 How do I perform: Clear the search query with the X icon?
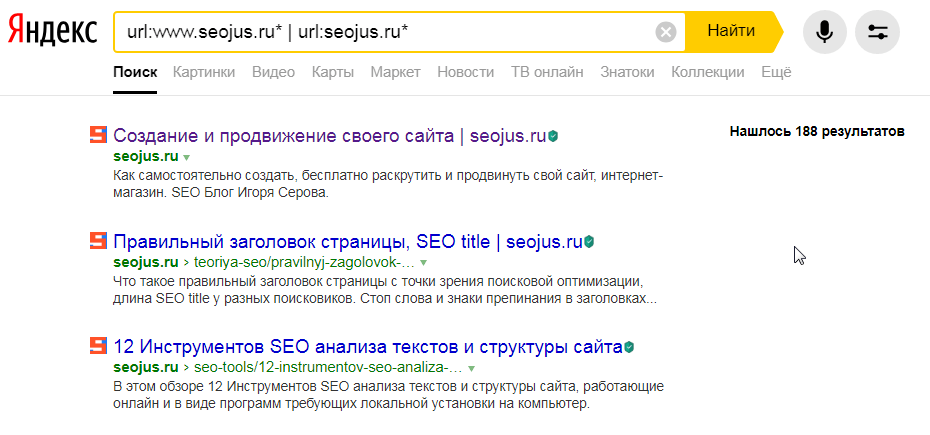(x=666, y=31)
